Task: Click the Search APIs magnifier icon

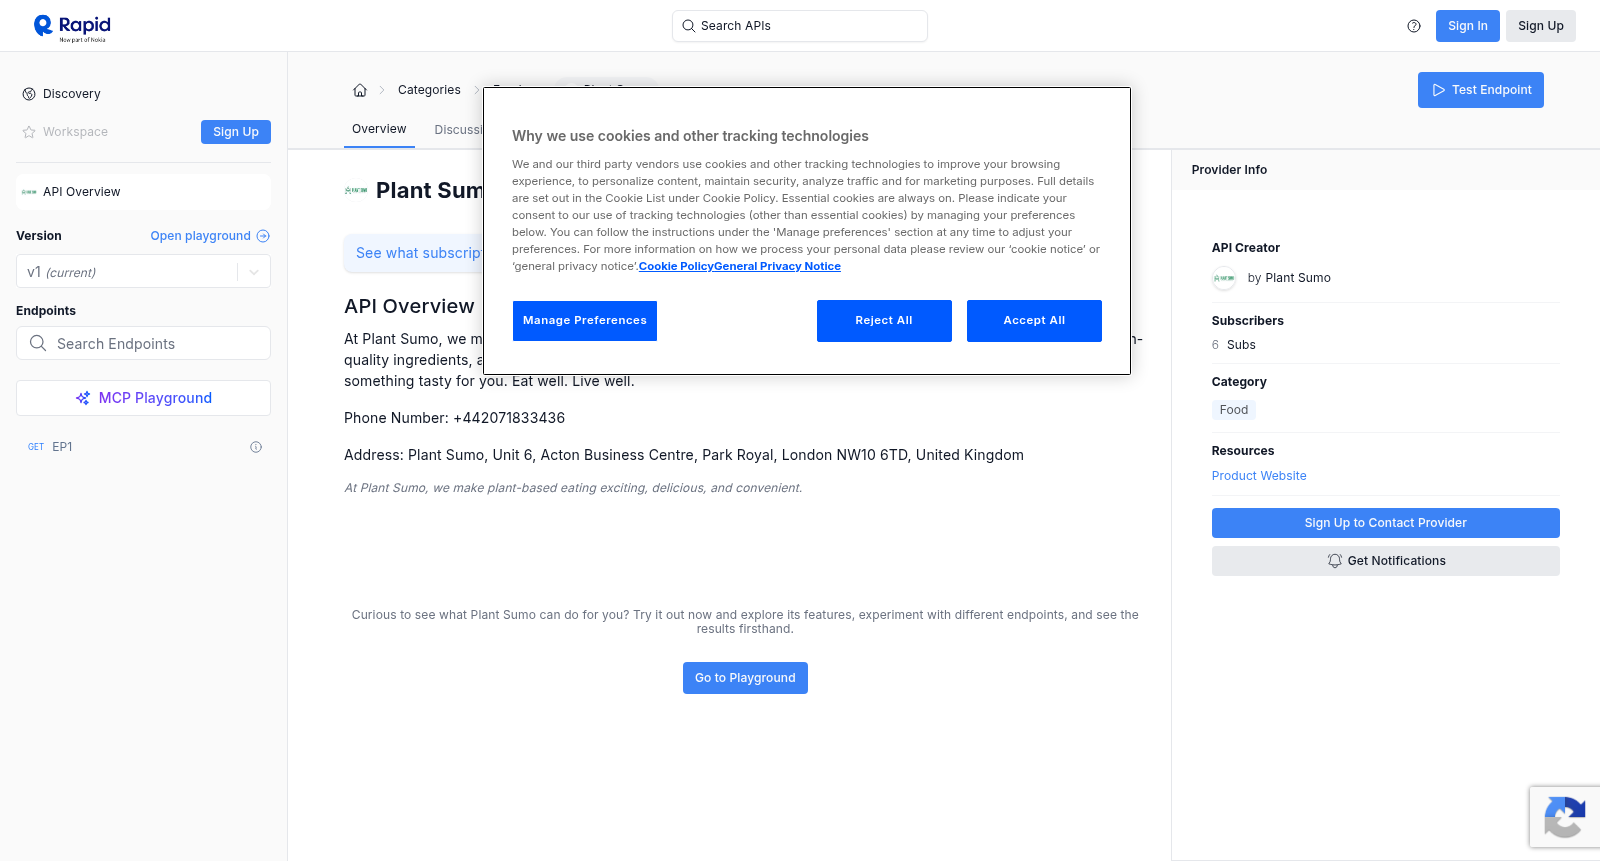Action: 689,26
